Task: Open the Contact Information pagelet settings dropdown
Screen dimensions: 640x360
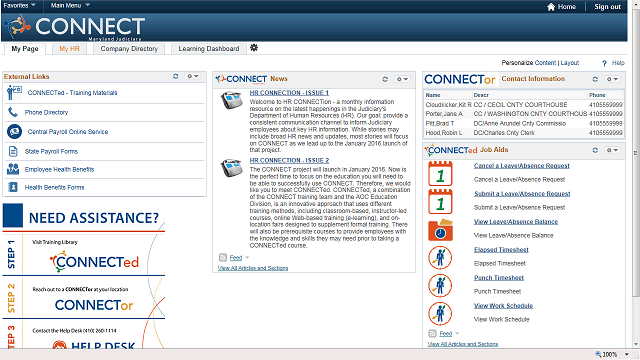Action: click(612, 79)
